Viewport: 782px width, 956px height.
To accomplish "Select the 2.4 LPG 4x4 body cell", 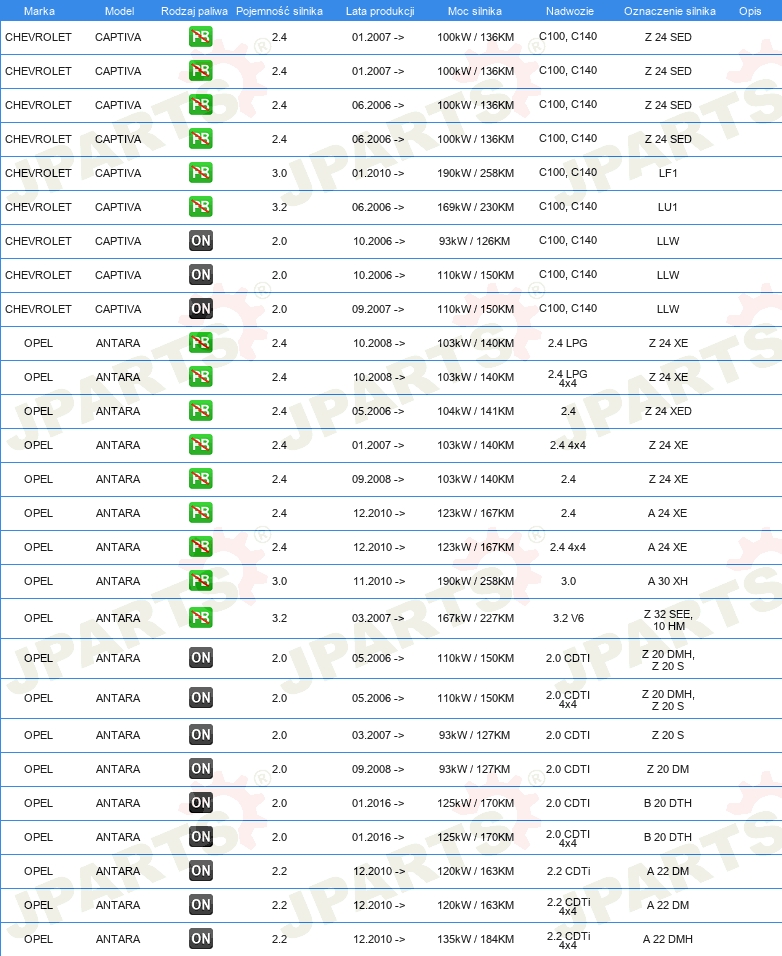I will [567, 378].
